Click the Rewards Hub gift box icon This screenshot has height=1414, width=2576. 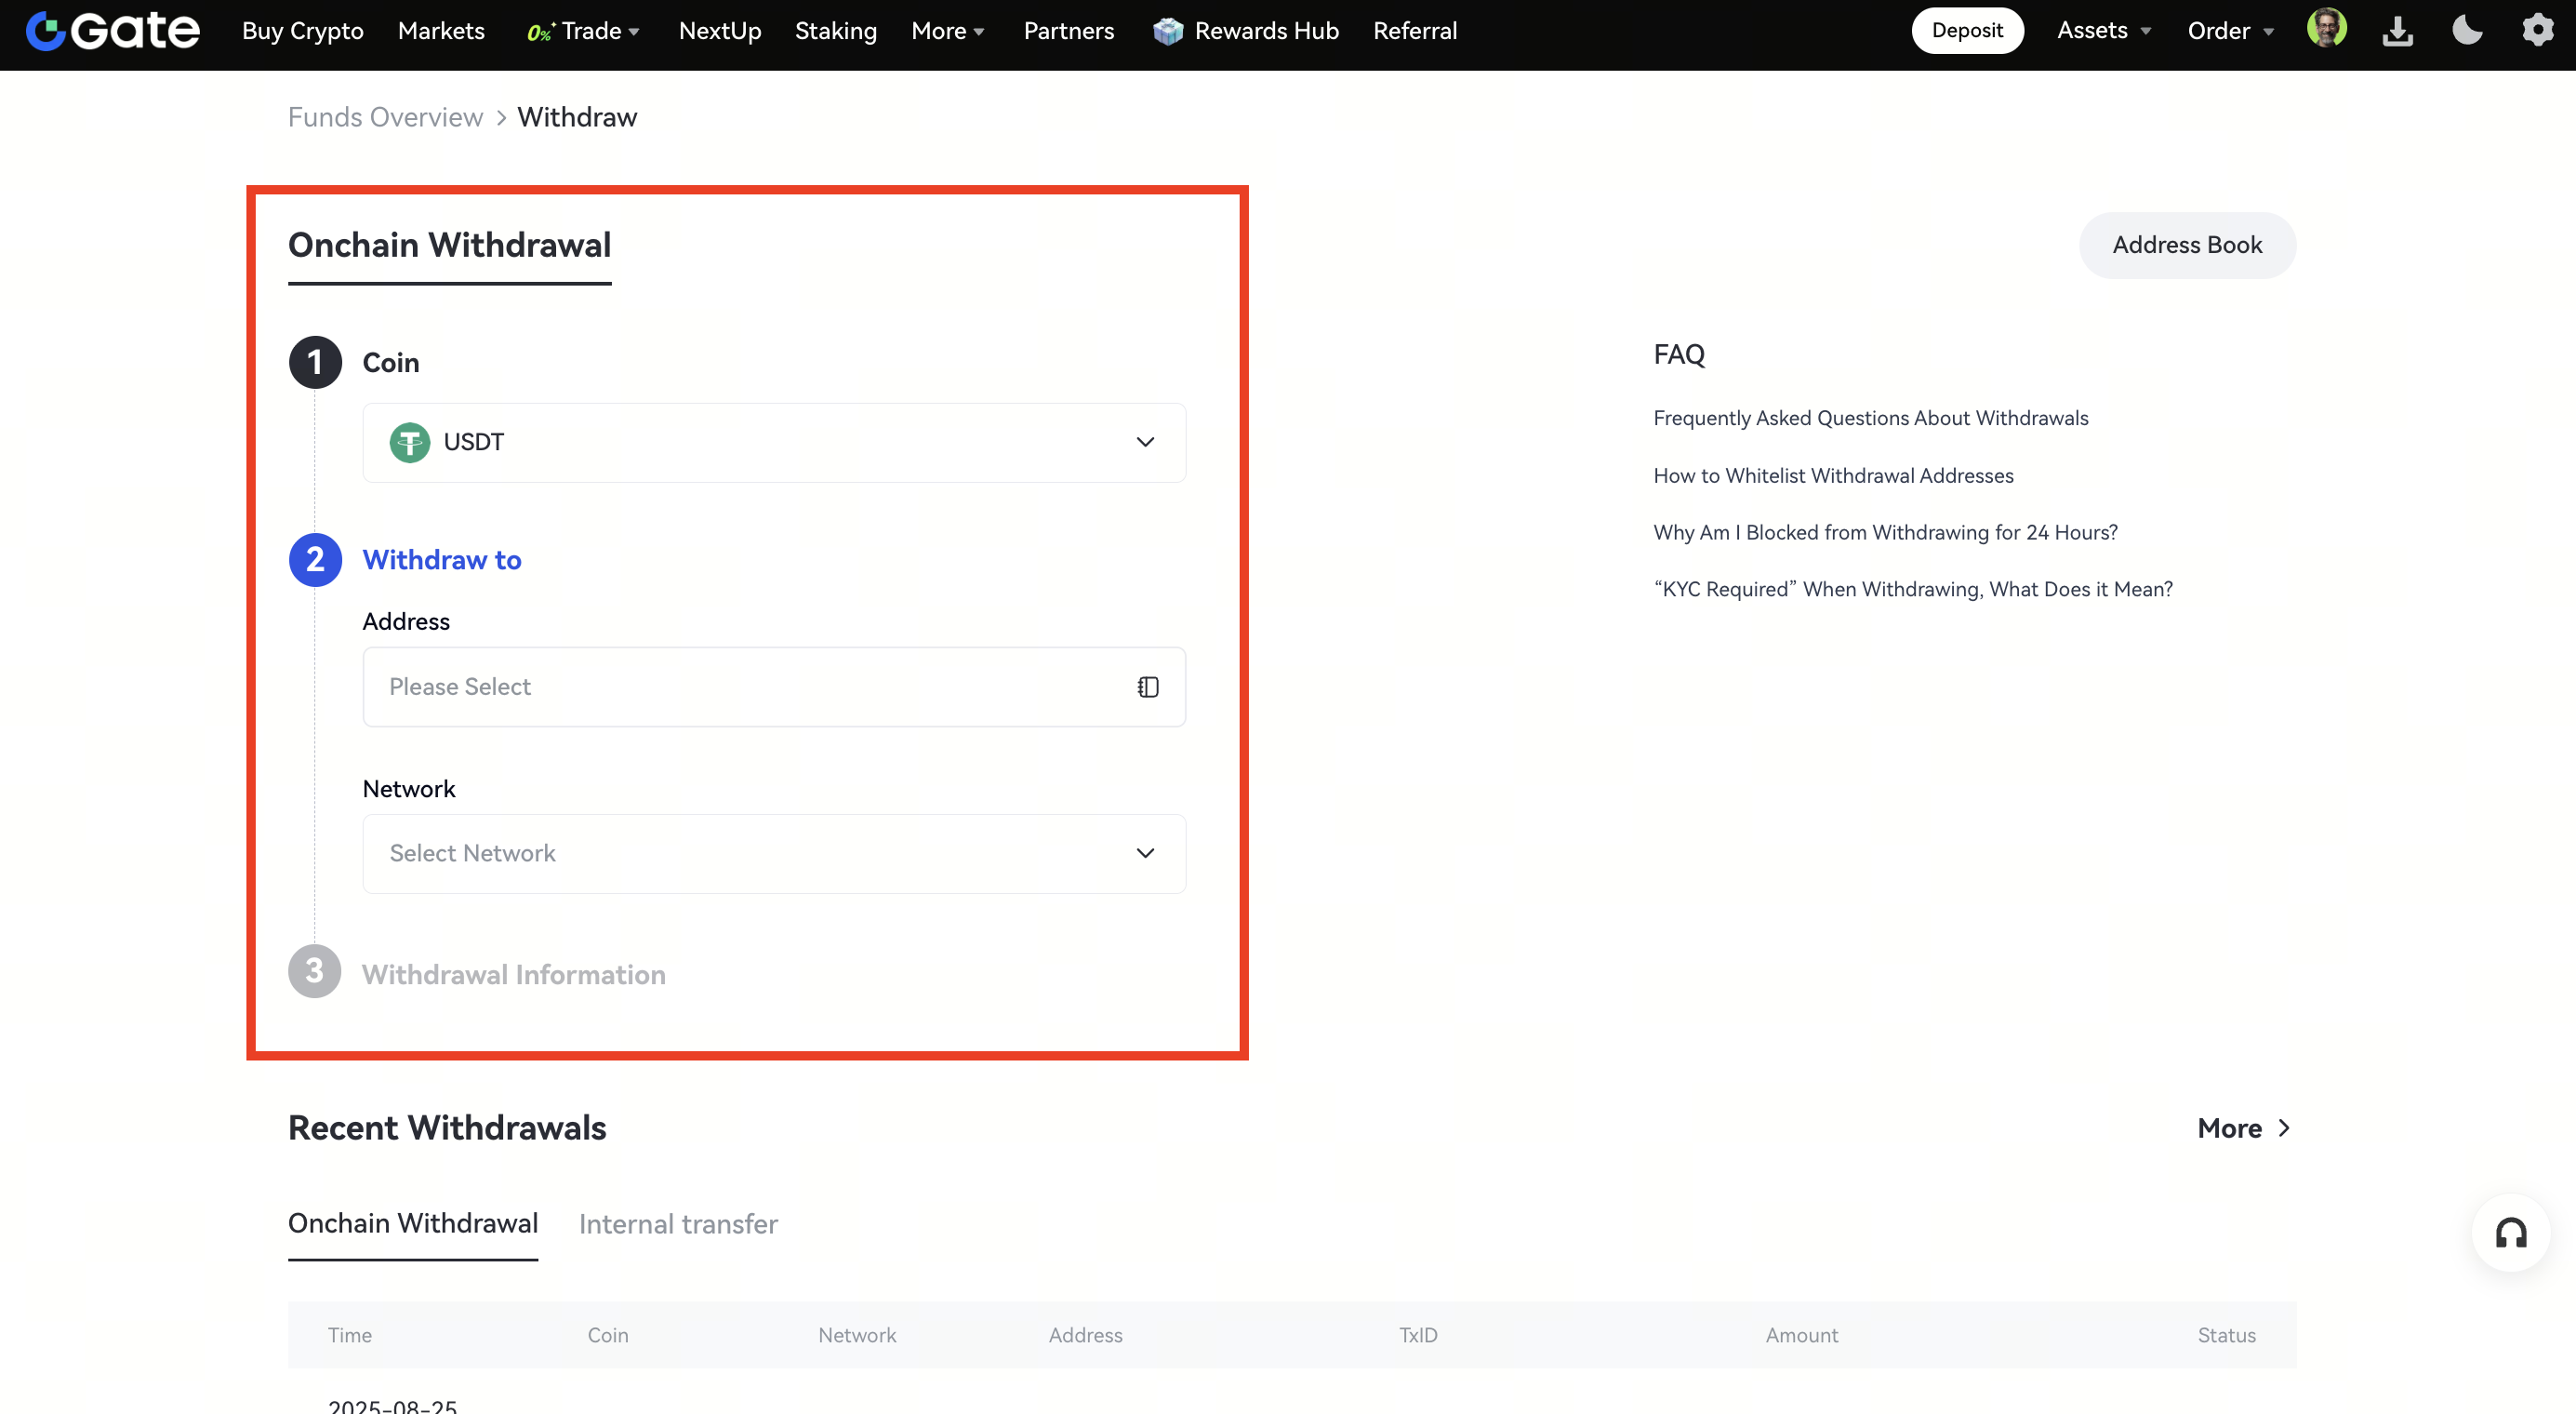pyautogui.click(x=1167, y=31)
